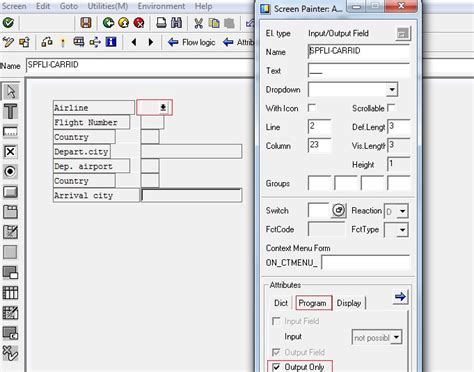474x372 pixels.
Task: Select the Checkbox element tool
Action: click(10, 152)
